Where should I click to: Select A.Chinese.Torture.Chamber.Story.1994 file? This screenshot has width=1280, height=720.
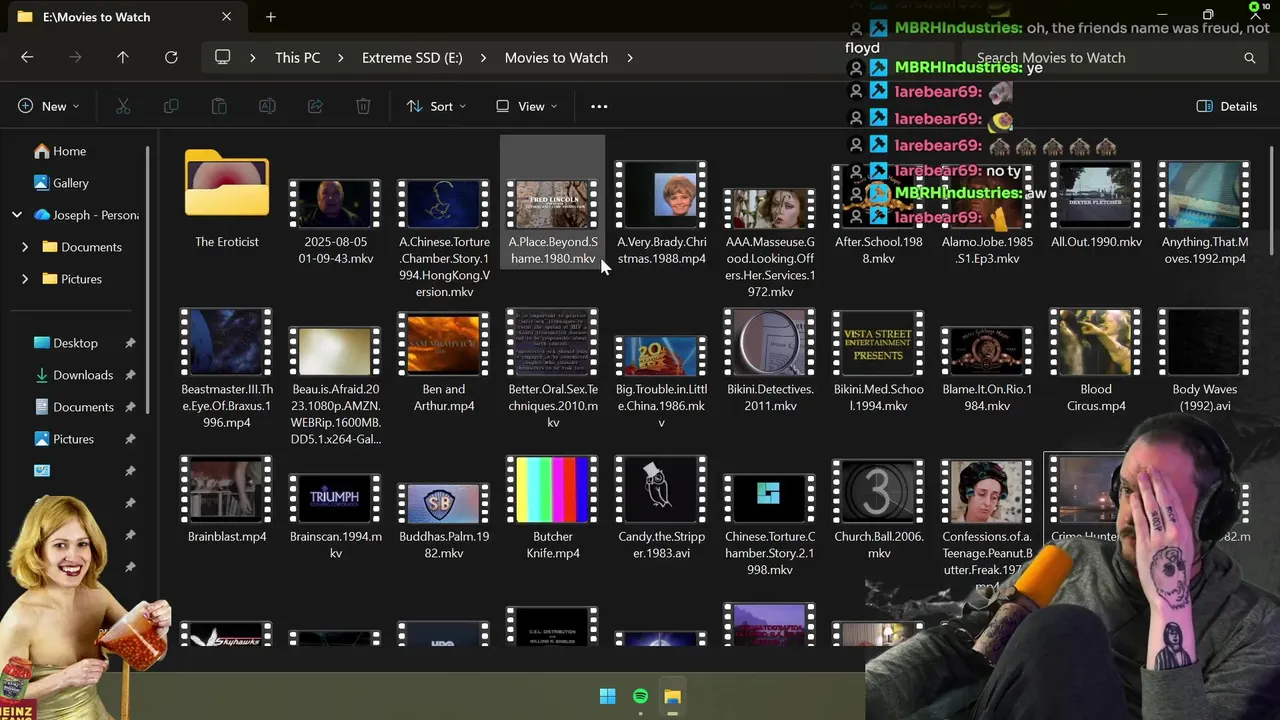[443, 238]
